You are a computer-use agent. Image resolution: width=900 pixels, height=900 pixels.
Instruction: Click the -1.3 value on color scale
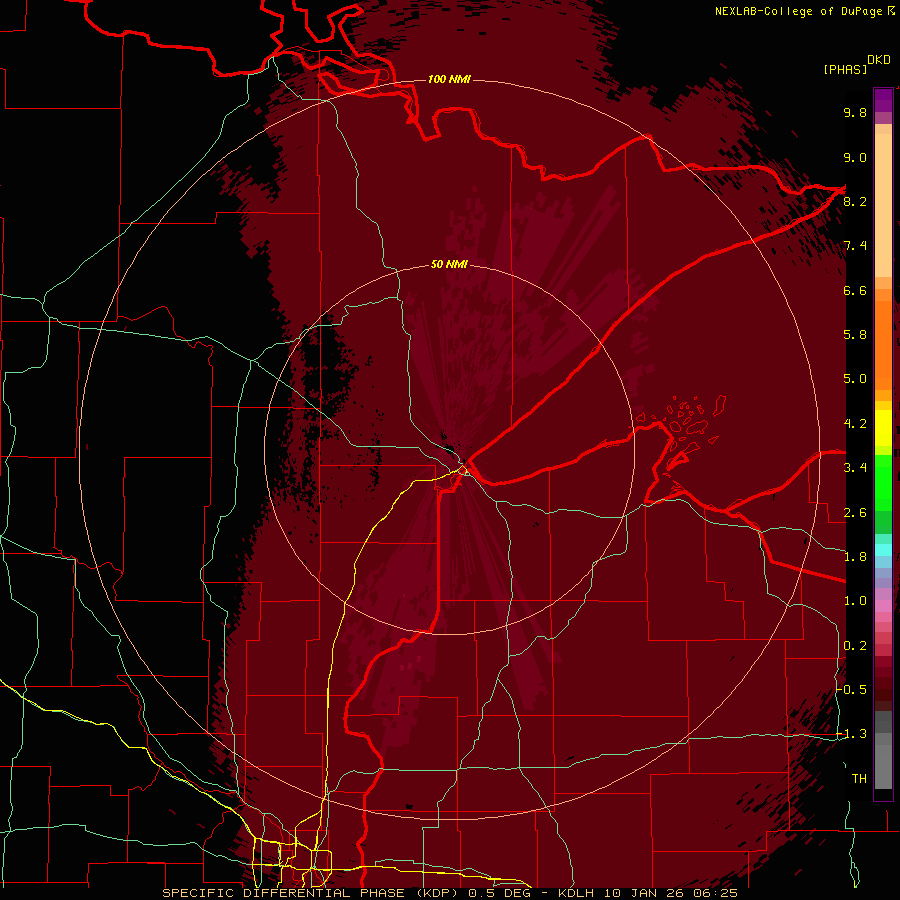coord(852,734)
